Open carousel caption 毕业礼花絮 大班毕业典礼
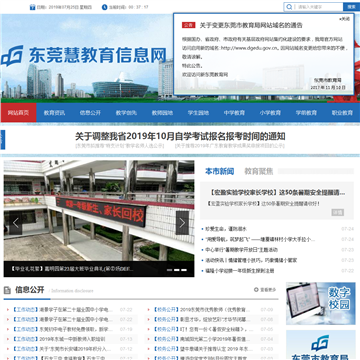Viewport: 360px width, 360px height. (x=72, y=269)
